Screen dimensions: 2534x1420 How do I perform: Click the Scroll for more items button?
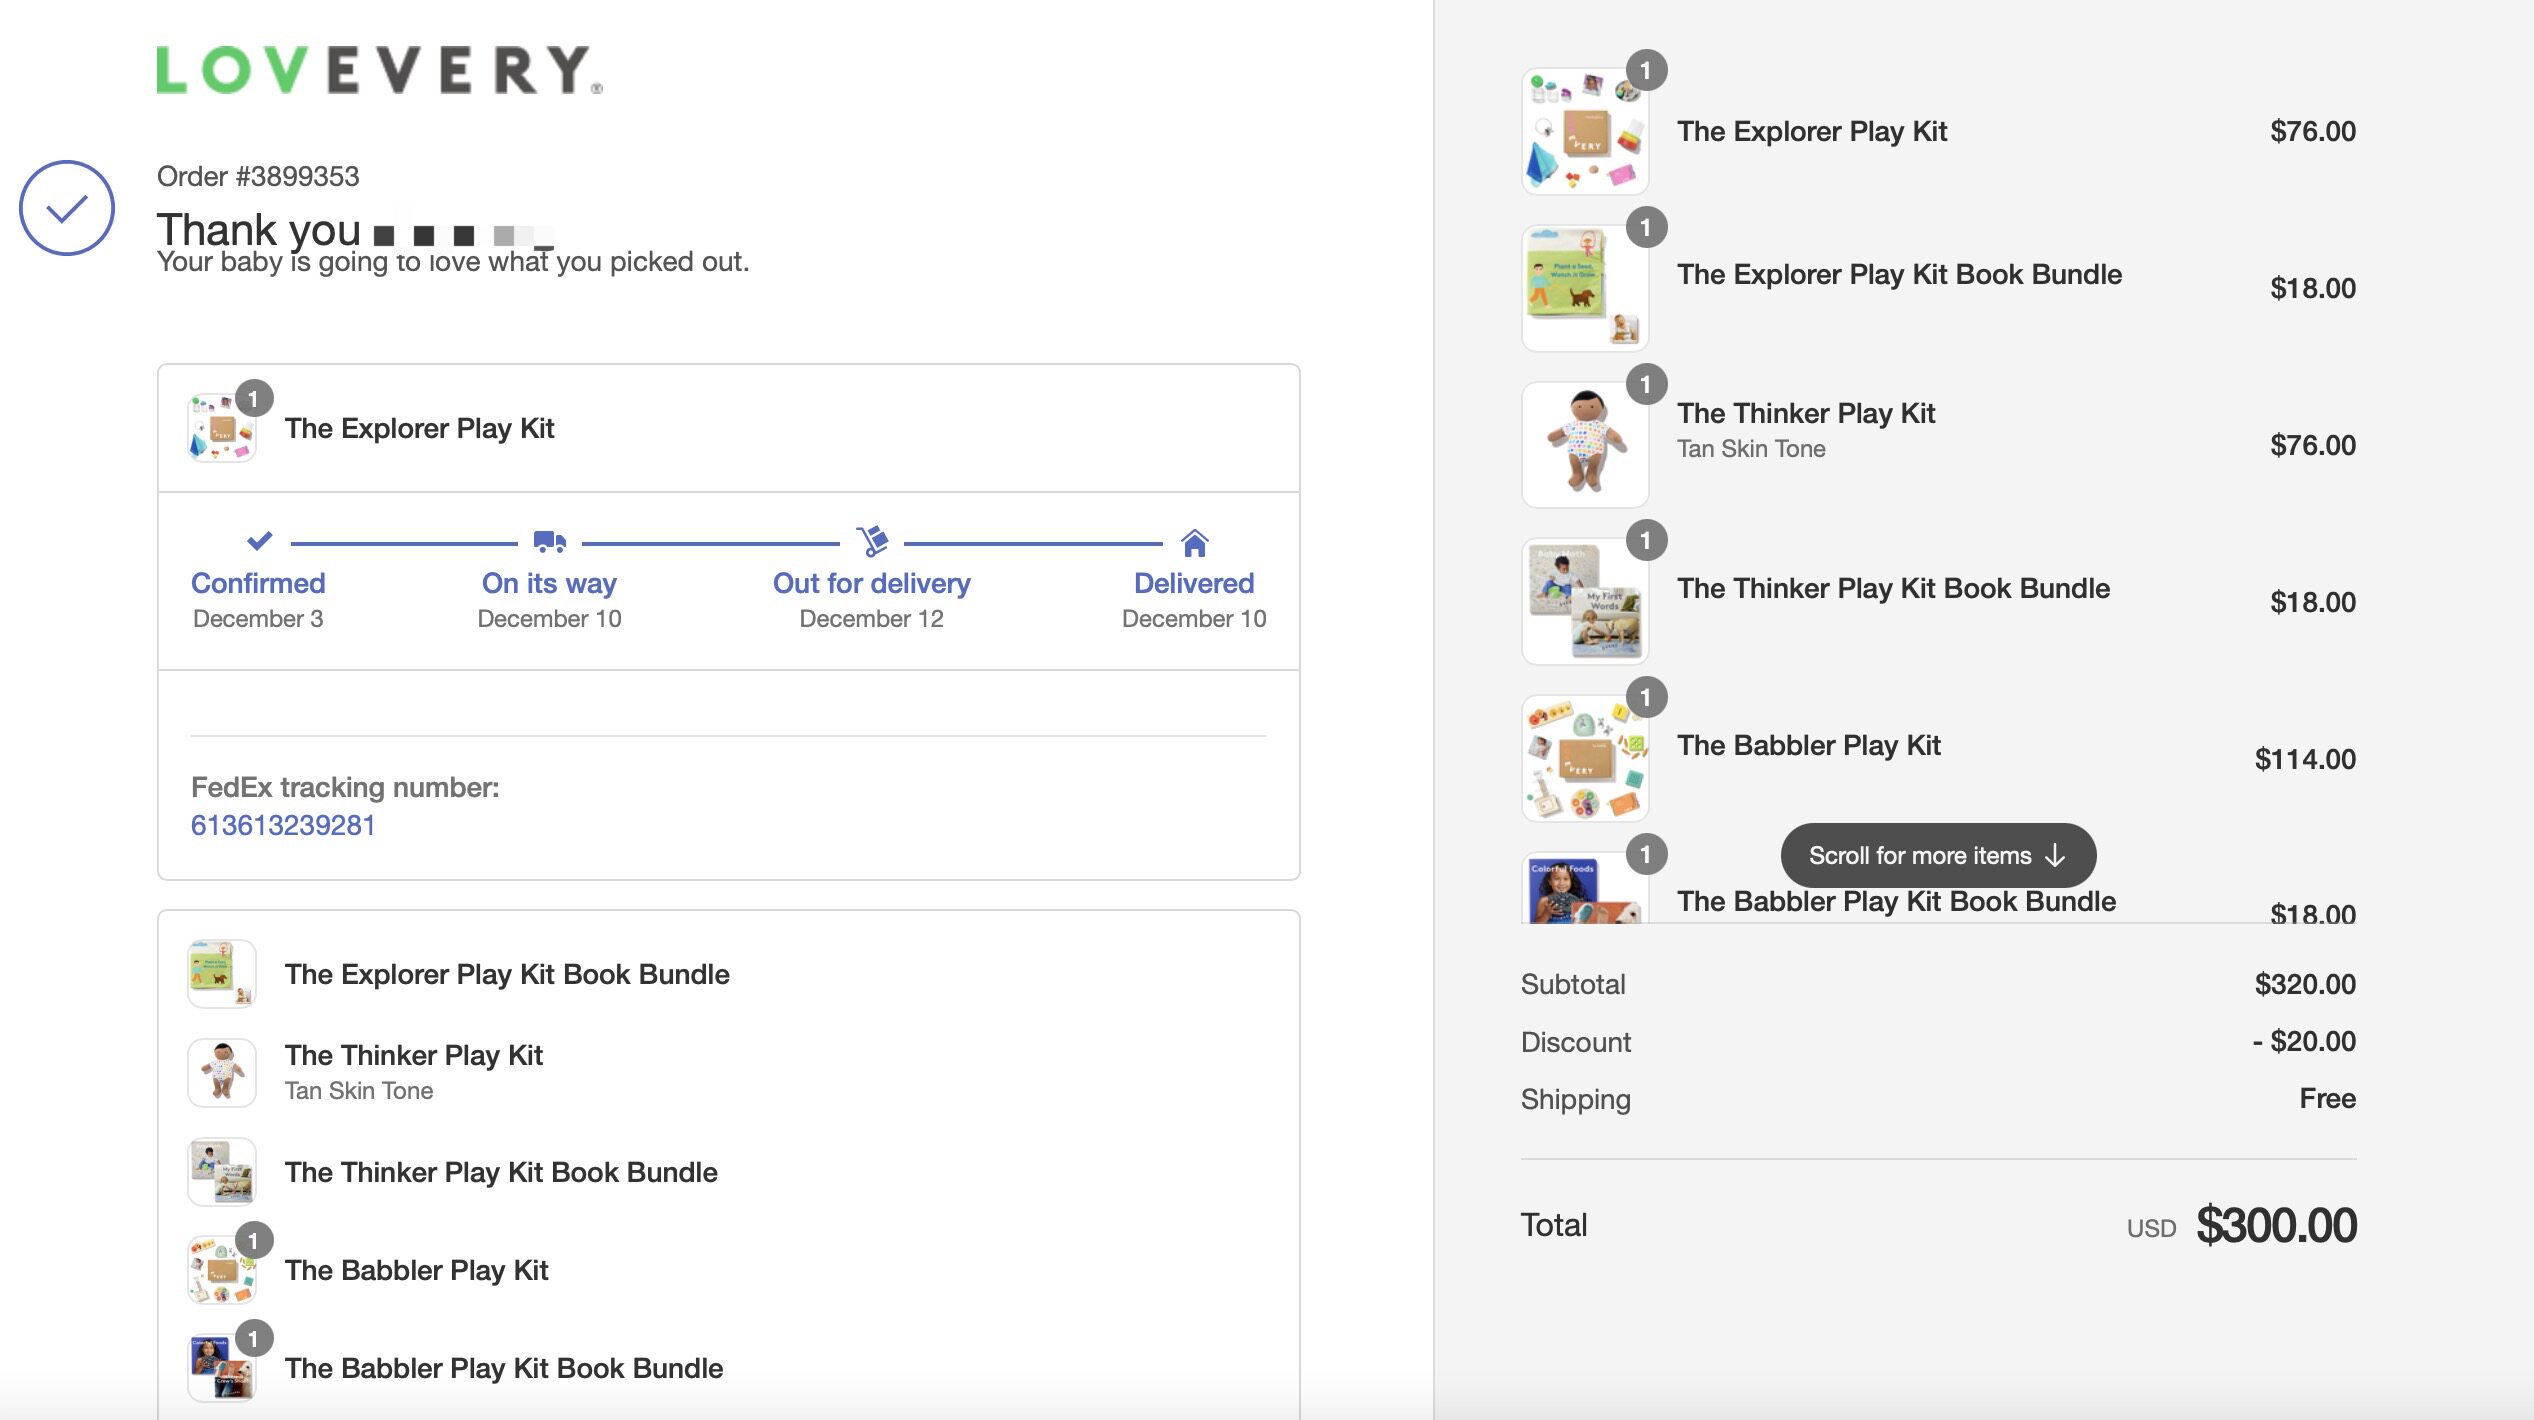pyautogui.click(x=1938, y=855)
